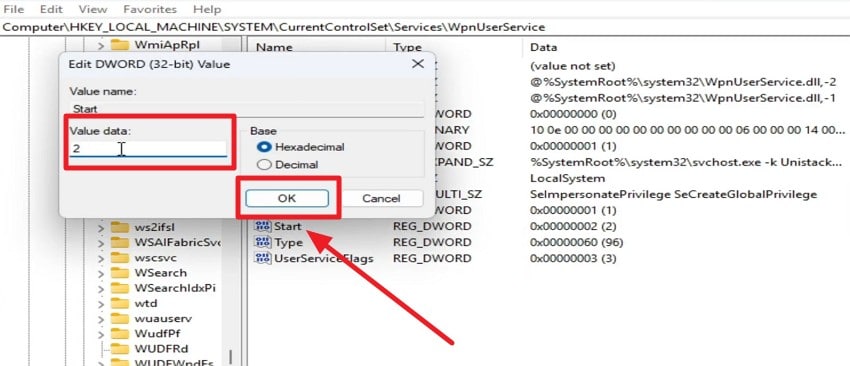850x366 pixels.
Task: Close the Edit DWORD dialog with X
Action: pyautogui.click(x=417, y=64)
